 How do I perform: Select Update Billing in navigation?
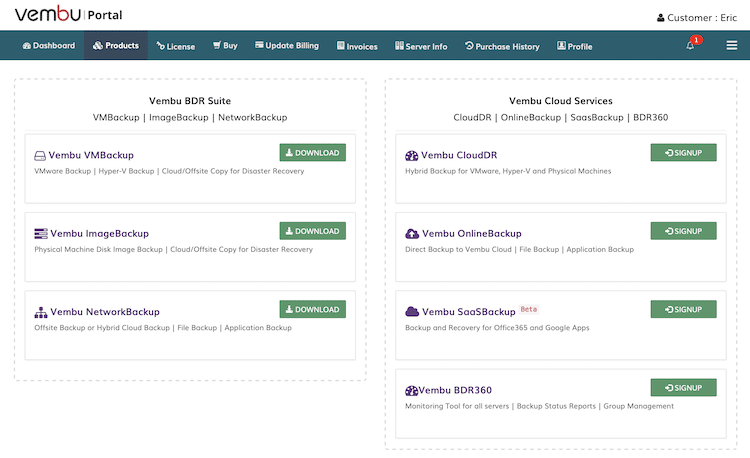(x=286, y=46)
